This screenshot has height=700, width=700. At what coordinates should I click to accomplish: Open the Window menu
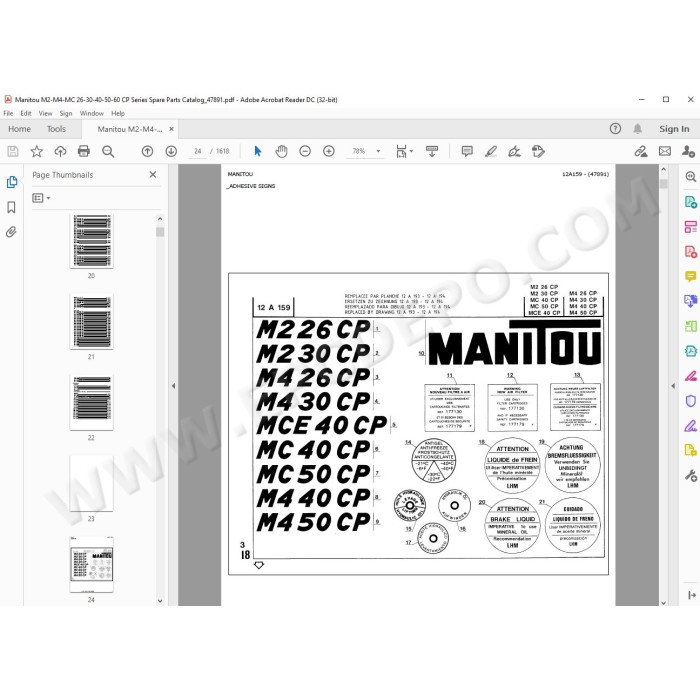tap(92, 113)
